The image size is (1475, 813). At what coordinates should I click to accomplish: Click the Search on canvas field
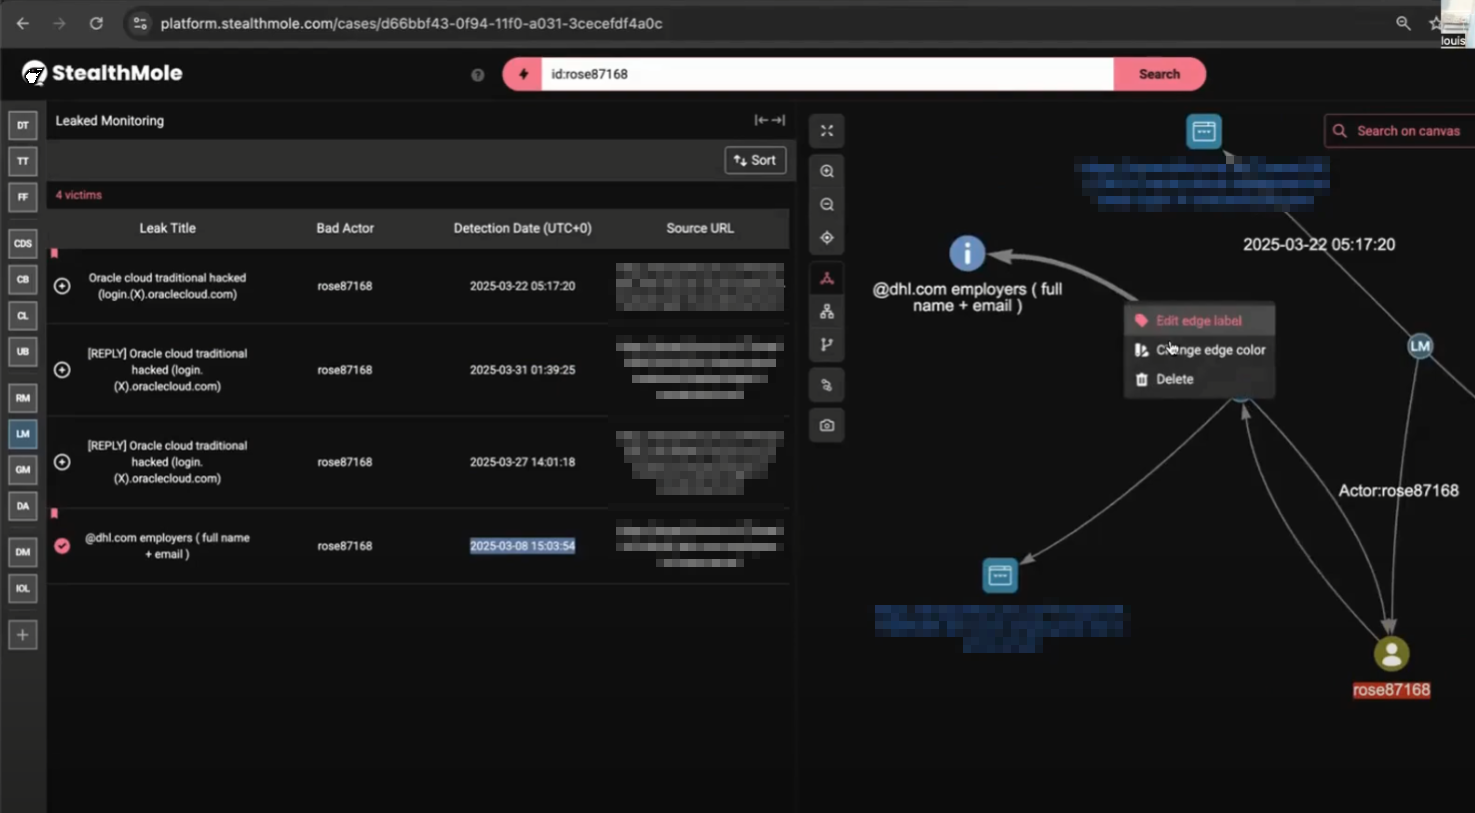coord(1407,131)
